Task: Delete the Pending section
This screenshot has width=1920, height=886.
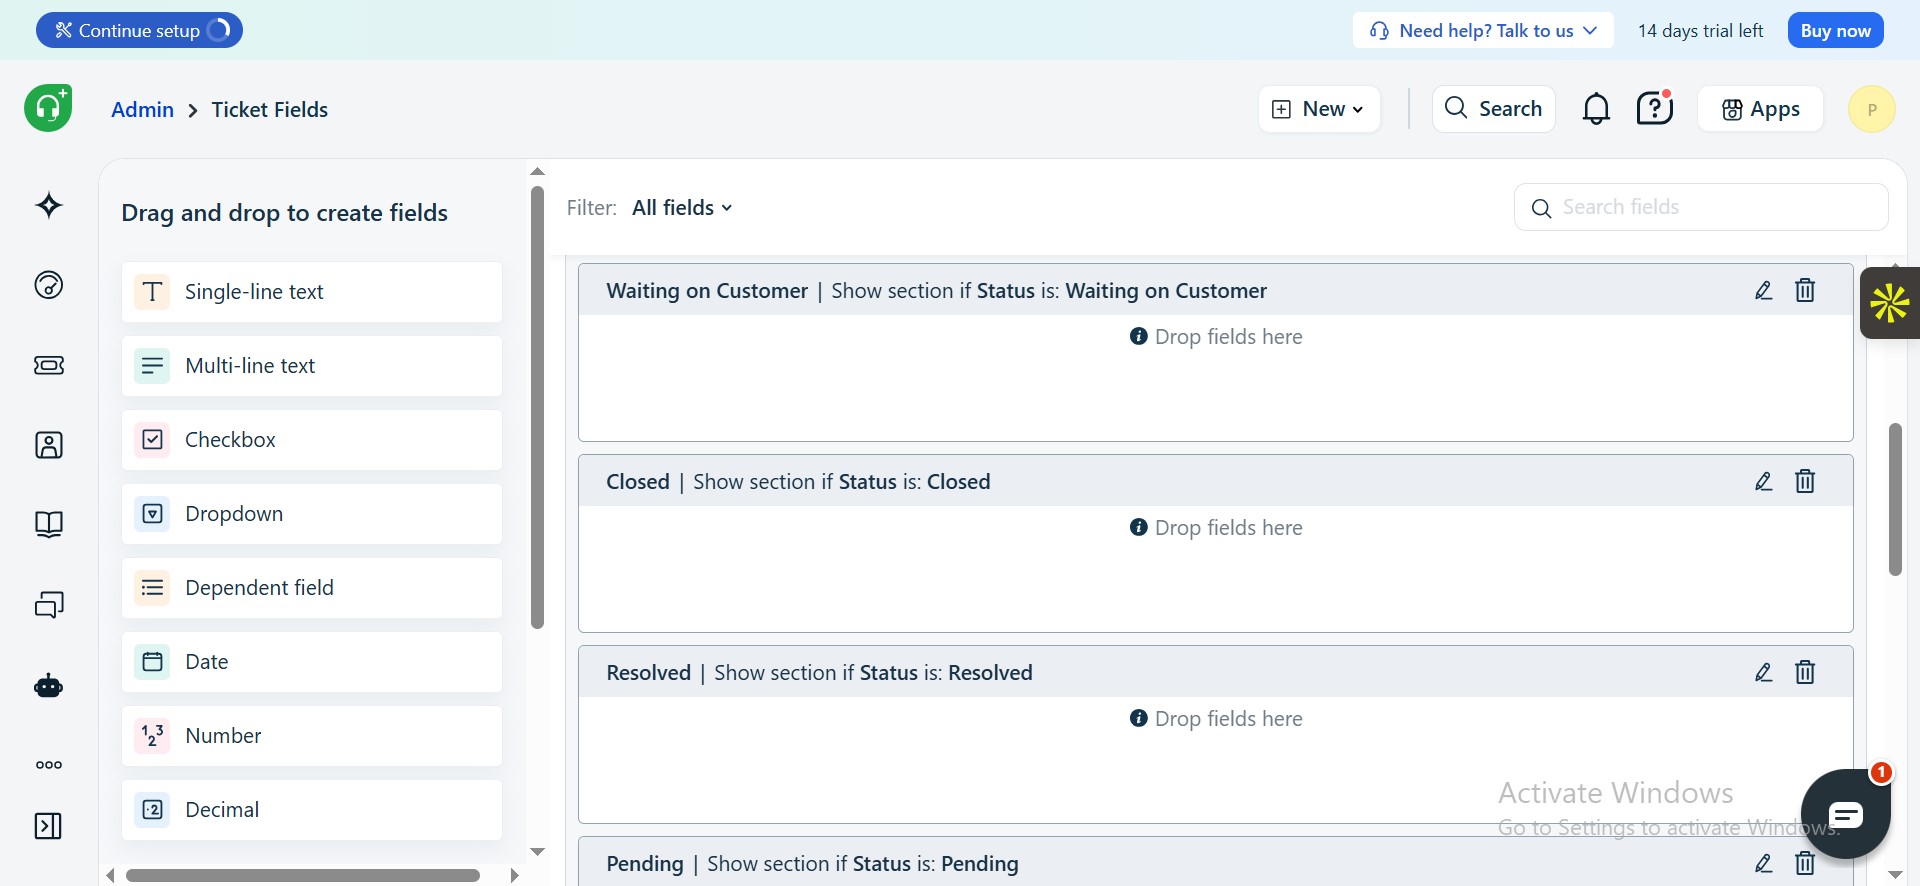Action: (x=1805, y=864)
